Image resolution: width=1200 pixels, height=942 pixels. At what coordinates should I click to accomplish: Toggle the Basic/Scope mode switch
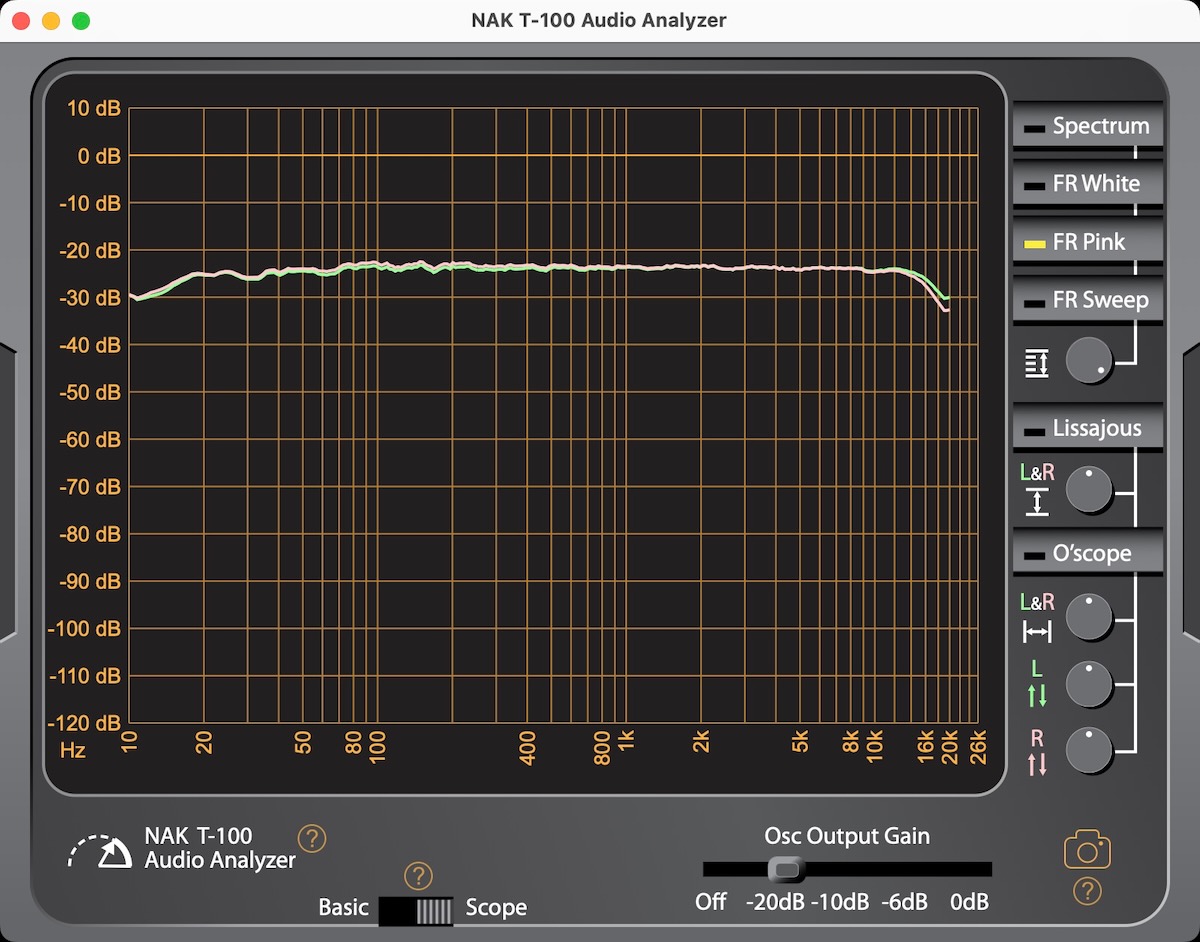coord(416,910)
